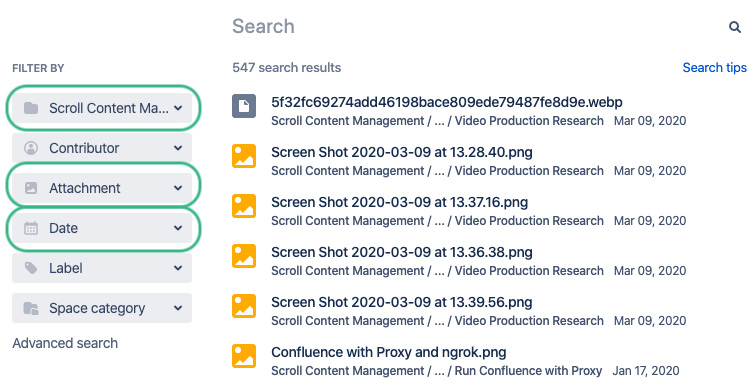Open Screen Shot 2020-03-09 at 13.39.56.png

click(x=402, y=302)
